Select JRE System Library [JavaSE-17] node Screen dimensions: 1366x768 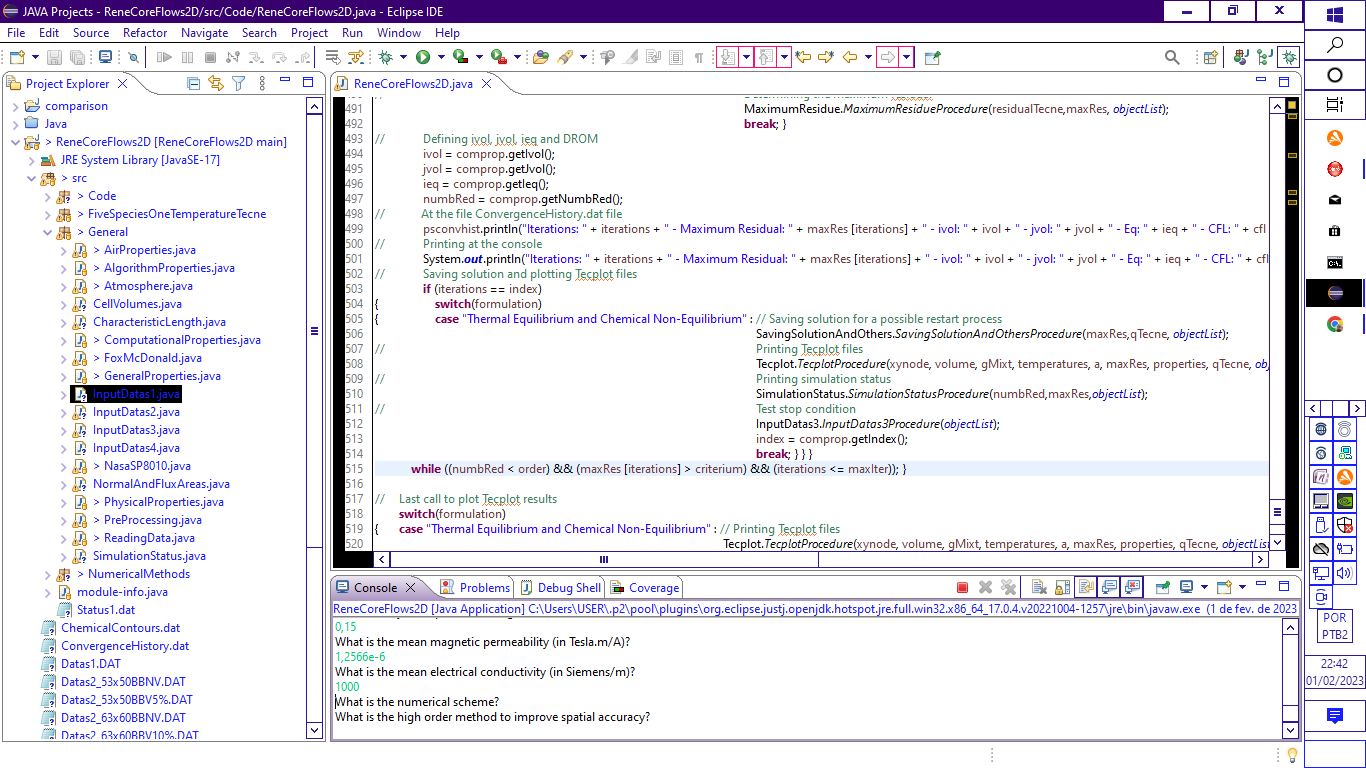pos(140,160)
